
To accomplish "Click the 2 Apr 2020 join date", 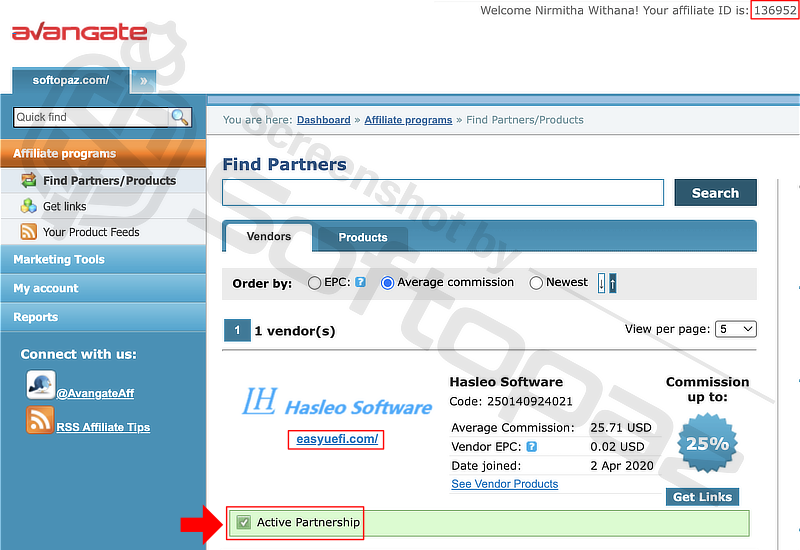I will [622, 466].
